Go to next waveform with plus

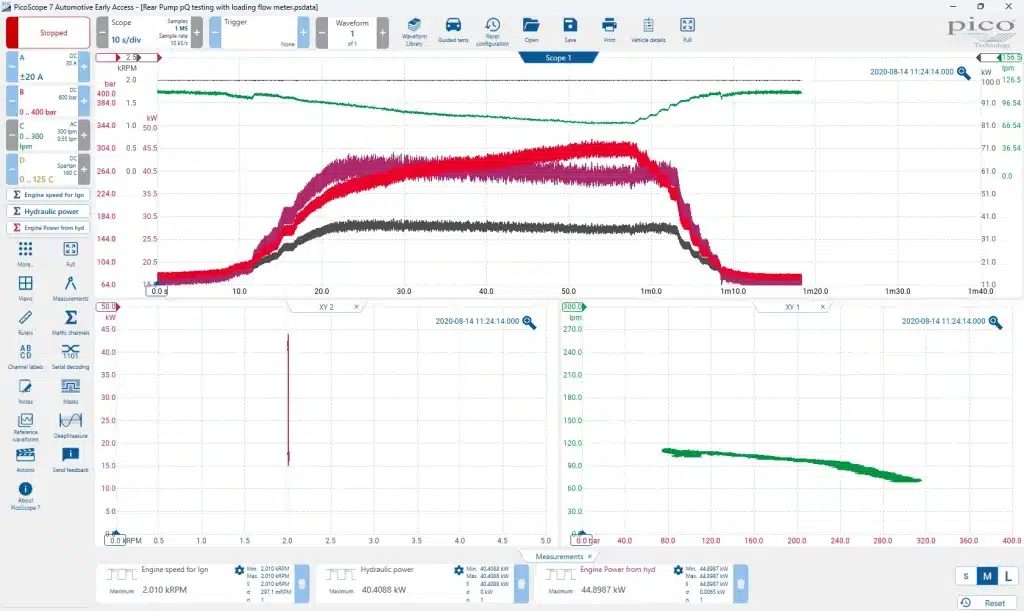click(x=383, y=33)
